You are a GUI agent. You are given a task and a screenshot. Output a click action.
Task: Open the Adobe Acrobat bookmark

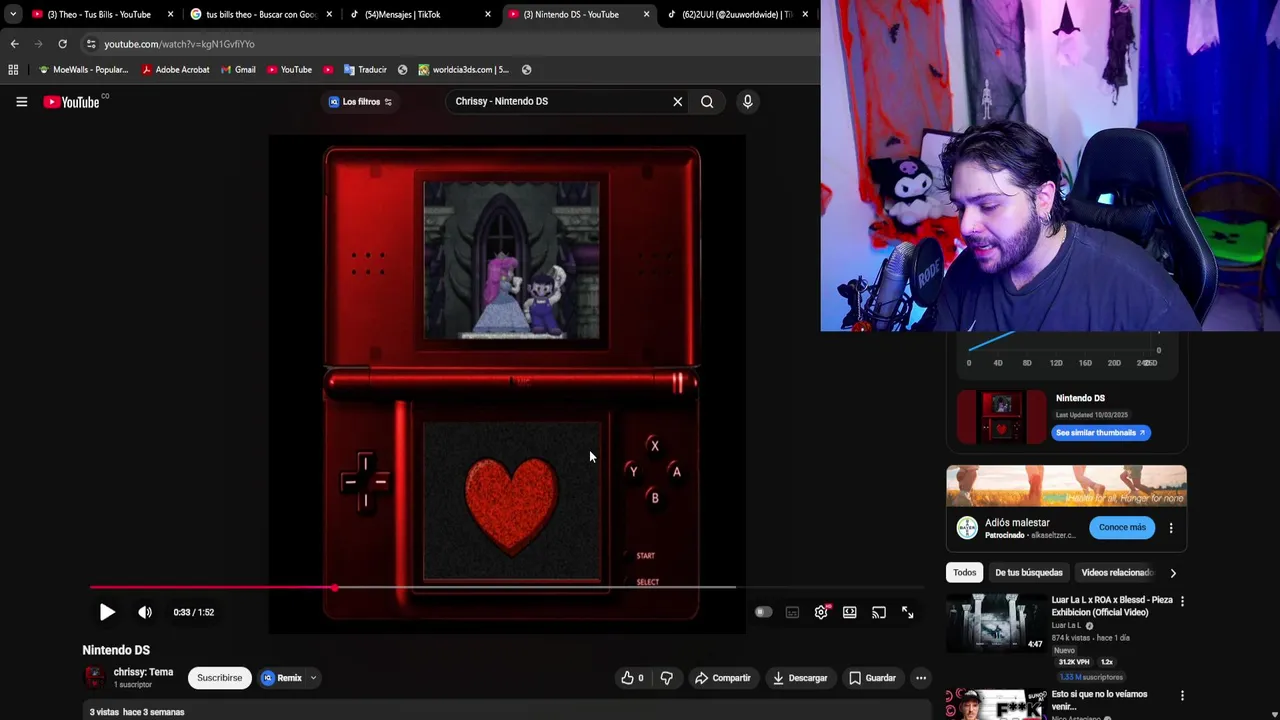tap(175, 70)
